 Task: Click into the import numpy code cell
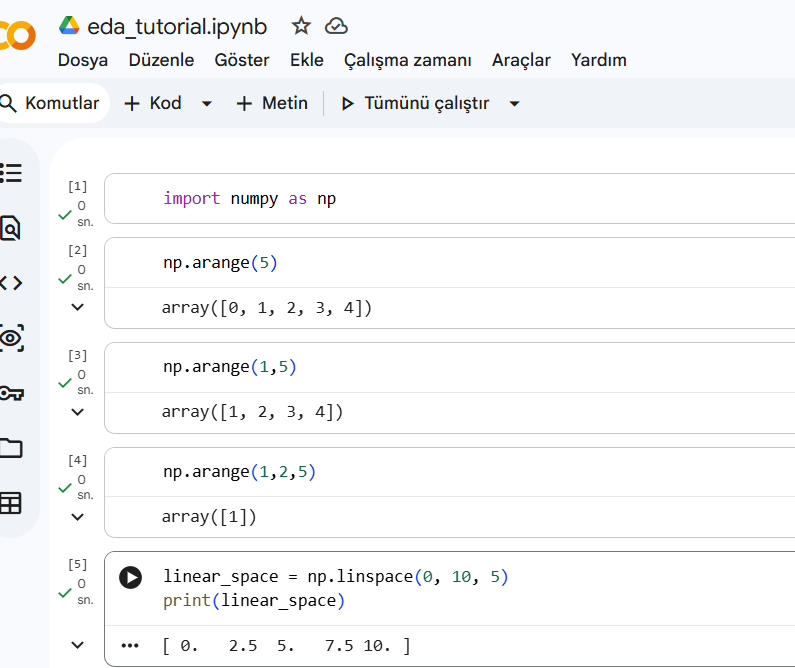tap(449, 198)
